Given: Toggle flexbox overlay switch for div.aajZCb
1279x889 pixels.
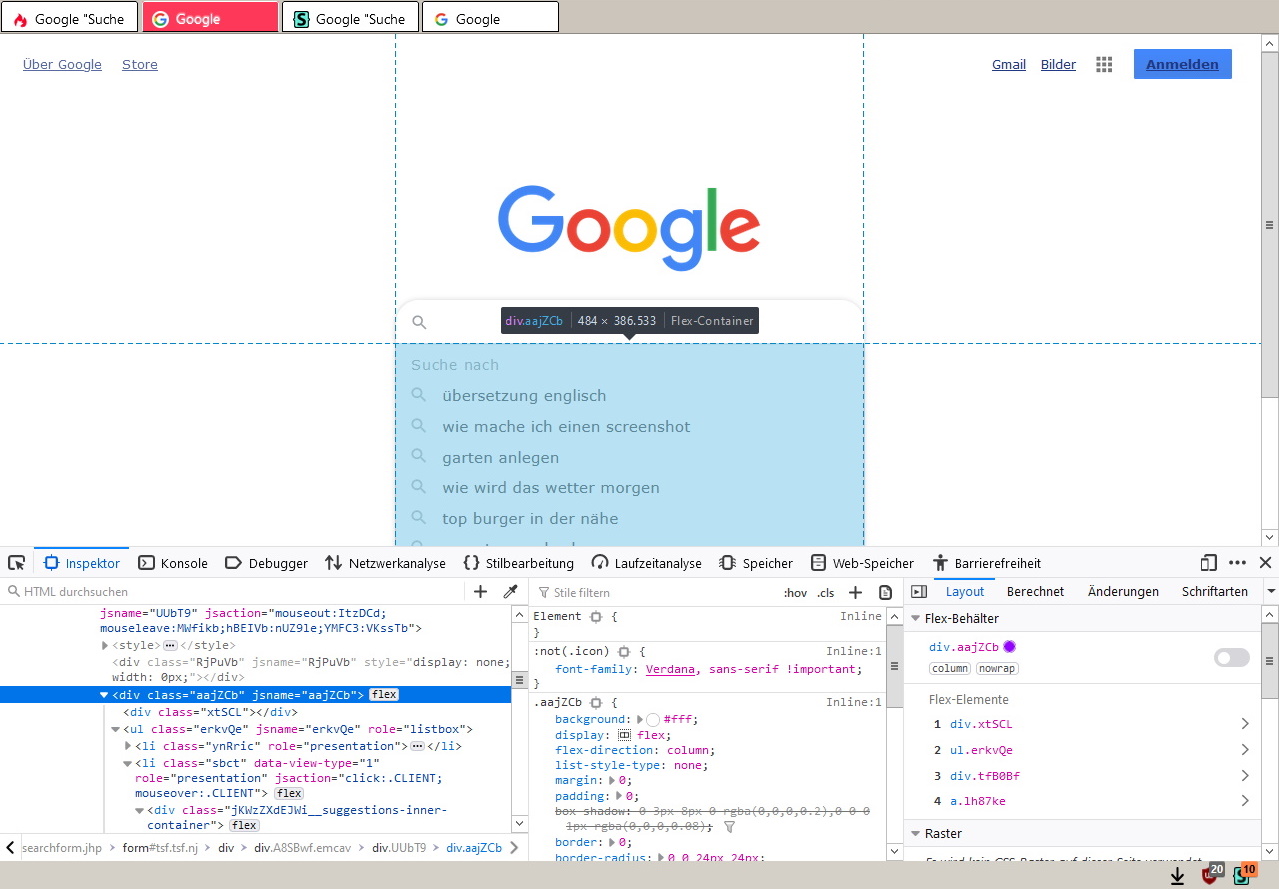Looking at the screenshot, I should [x=1232, y=657].
